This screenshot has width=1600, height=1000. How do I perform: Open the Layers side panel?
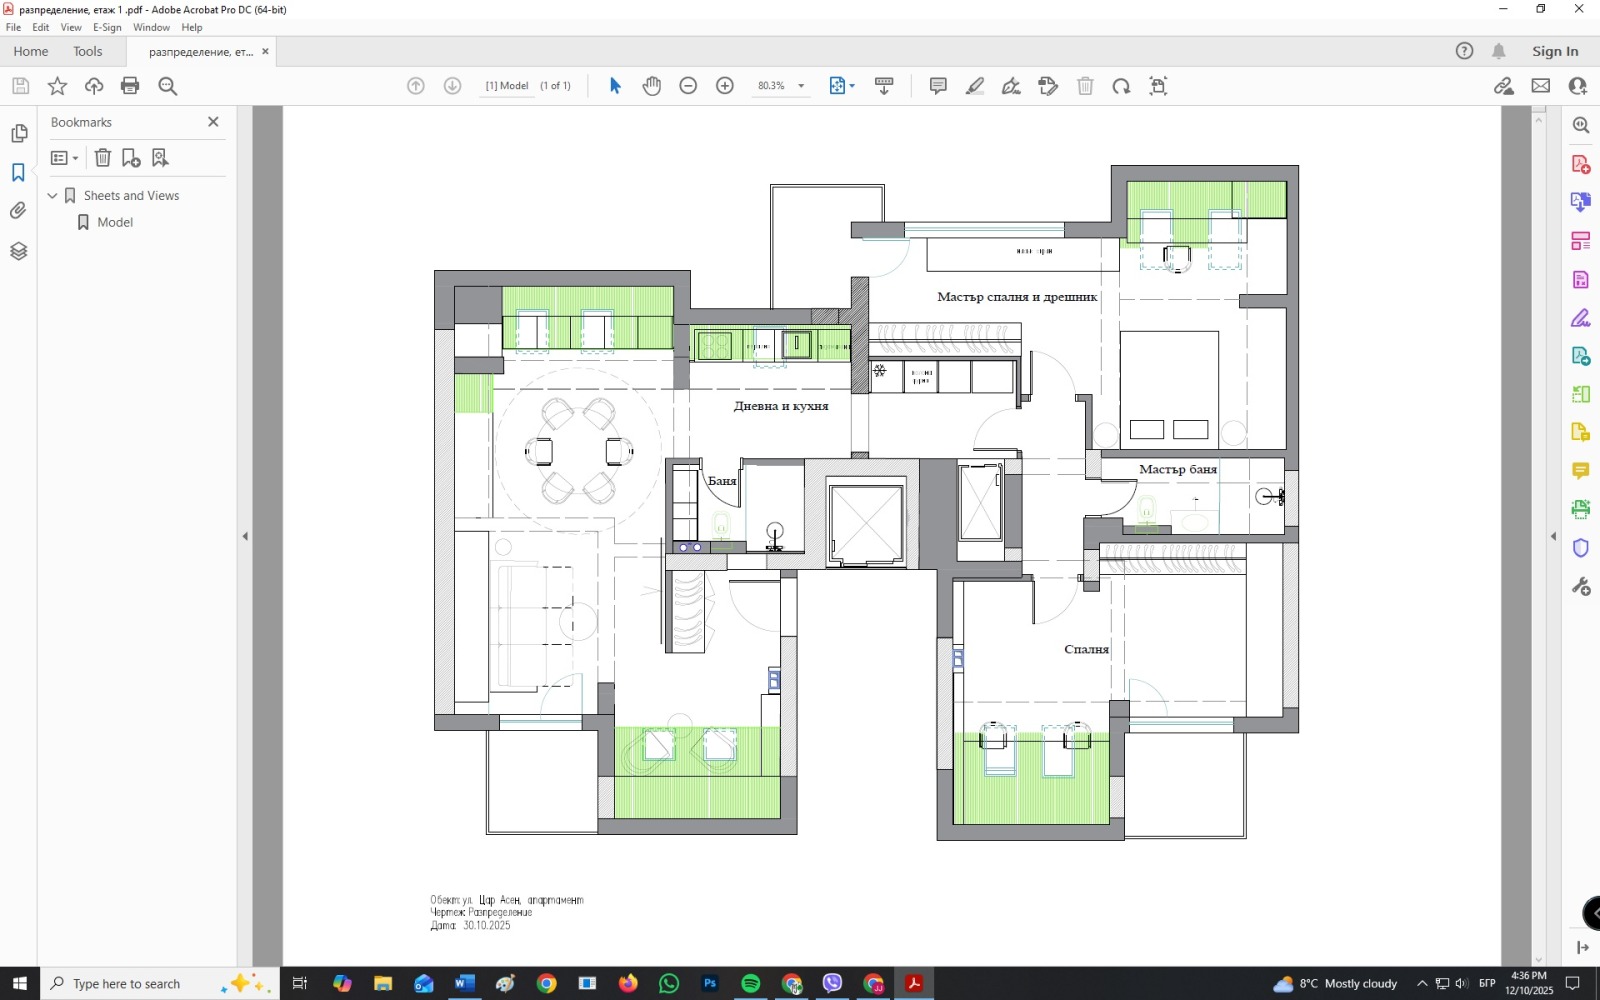(18, 251)
